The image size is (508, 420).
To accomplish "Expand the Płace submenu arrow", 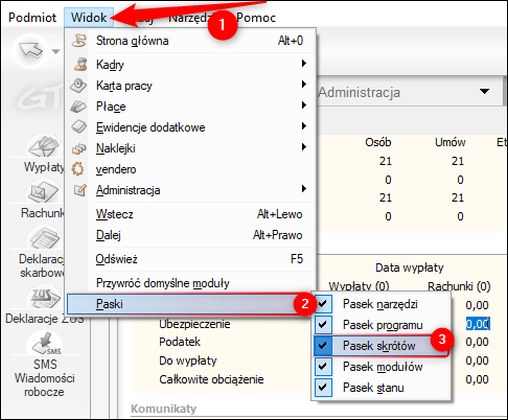I will point(304,105).
